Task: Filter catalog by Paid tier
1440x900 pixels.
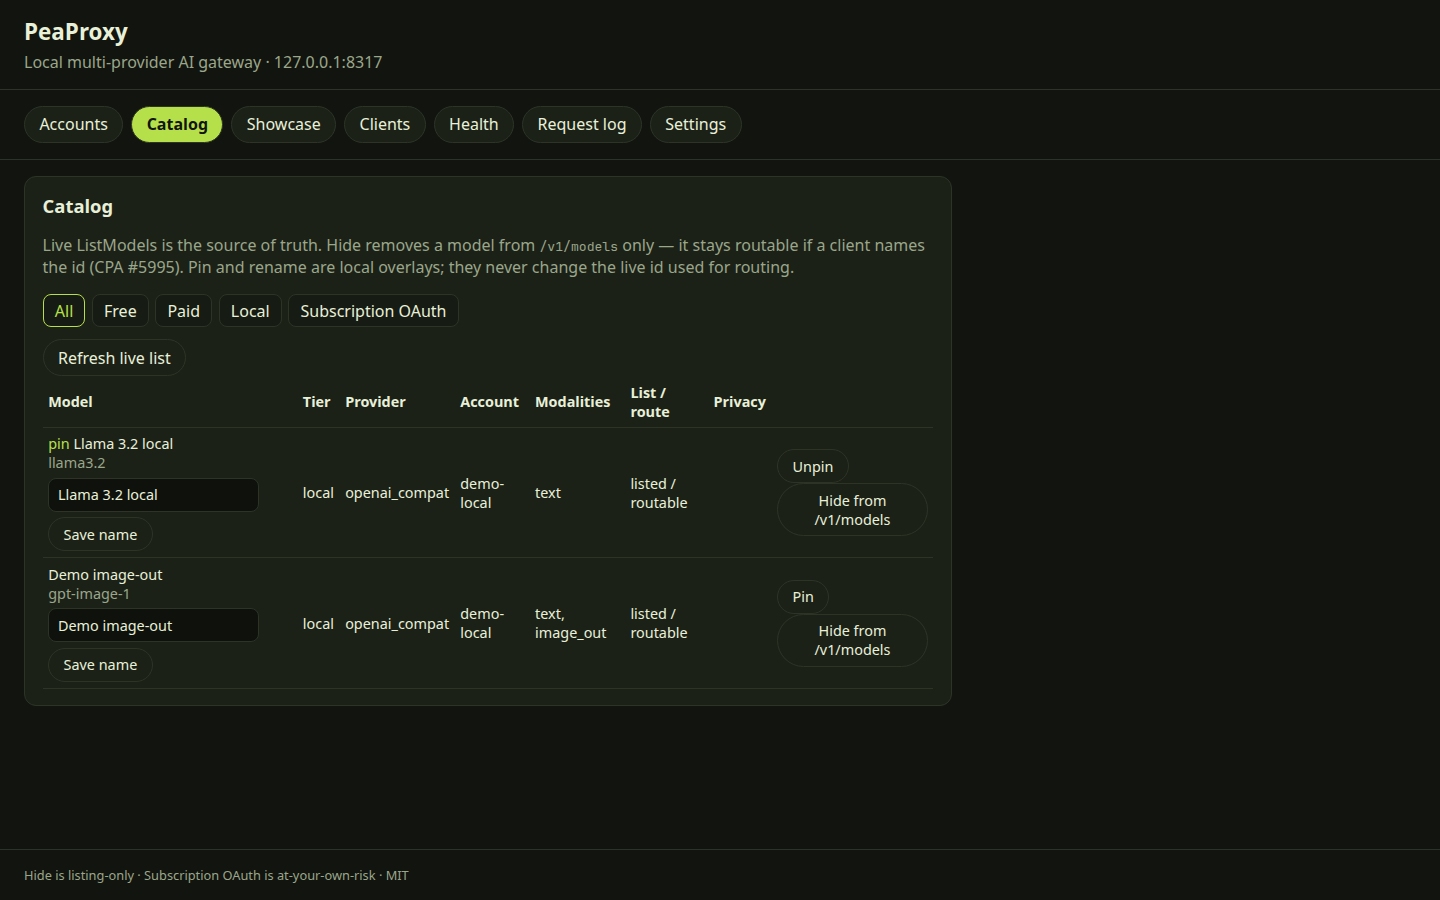Action: click(184, 311)
